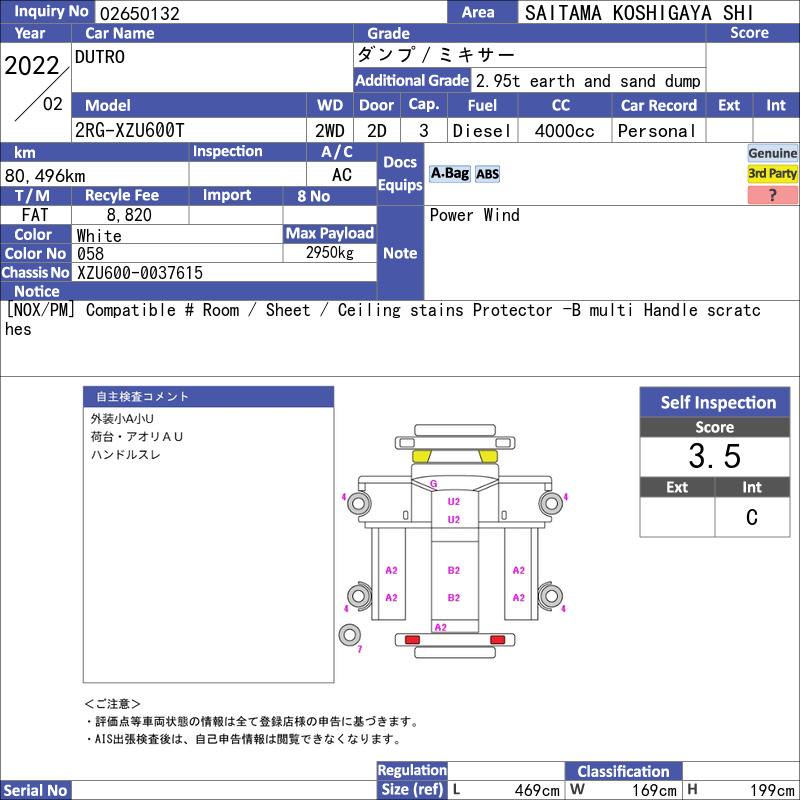Click the door count 2D value

(x=377, y=131)
